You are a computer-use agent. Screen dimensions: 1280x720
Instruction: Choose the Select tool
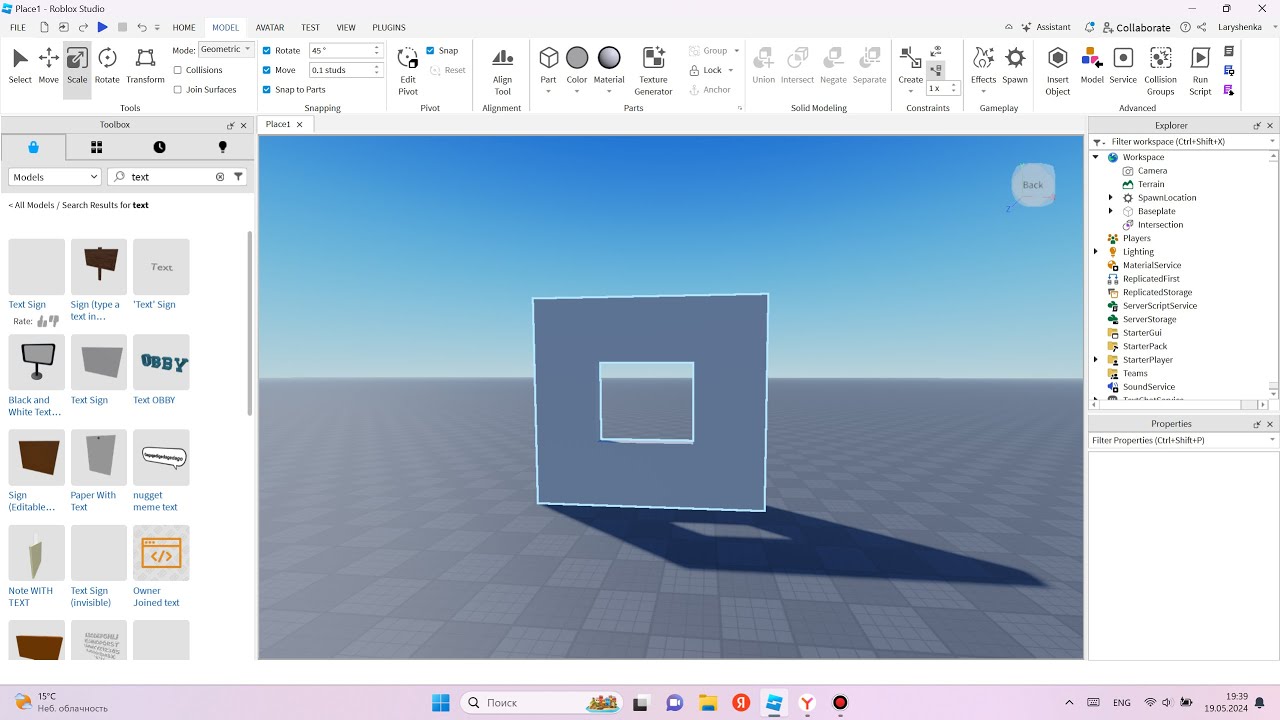[x=20, y=67]
